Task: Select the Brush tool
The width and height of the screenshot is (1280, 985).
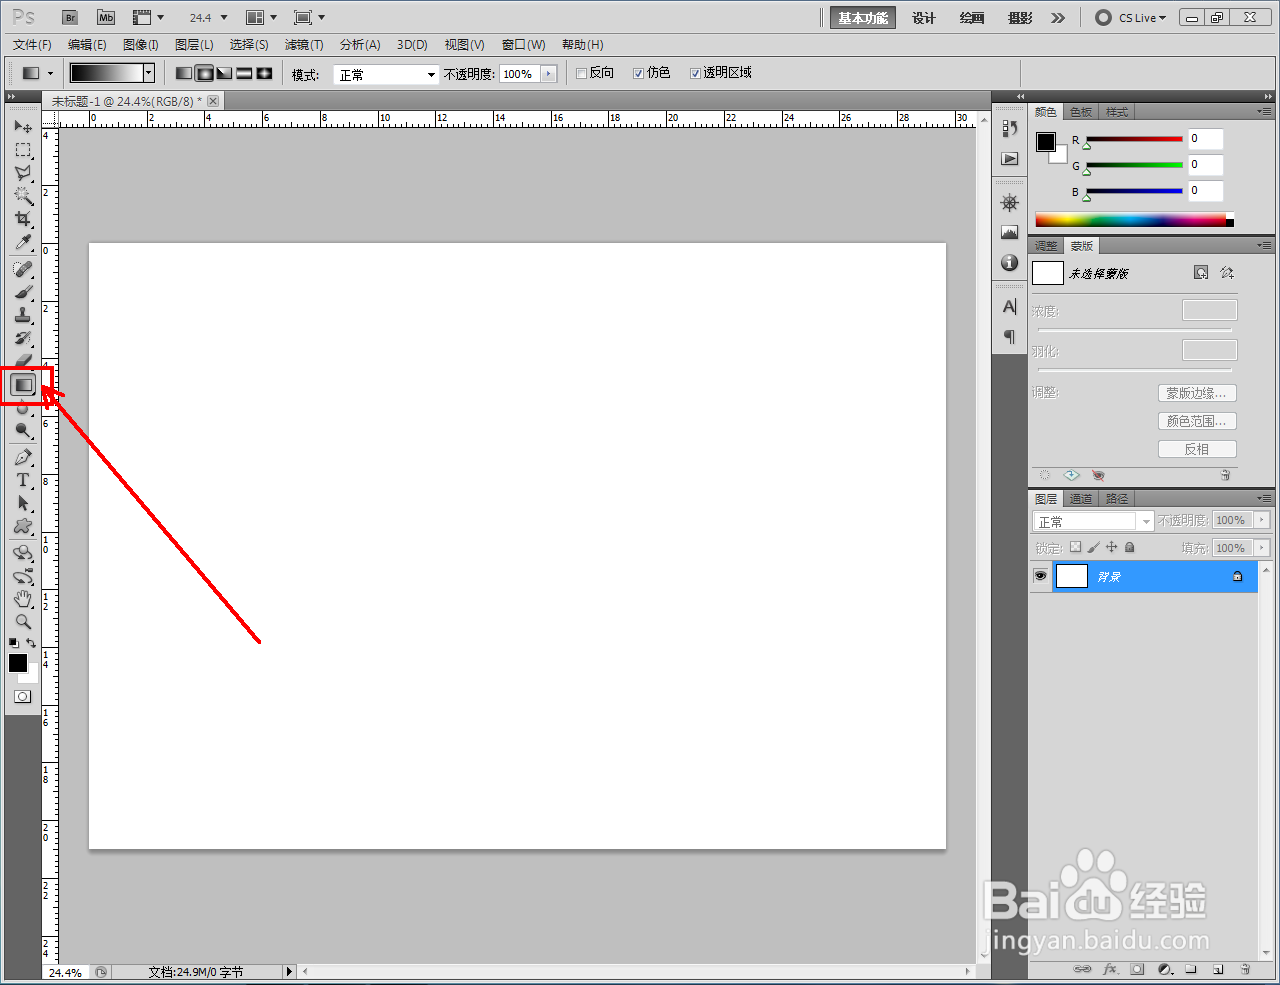Action: tap(23, 292)
